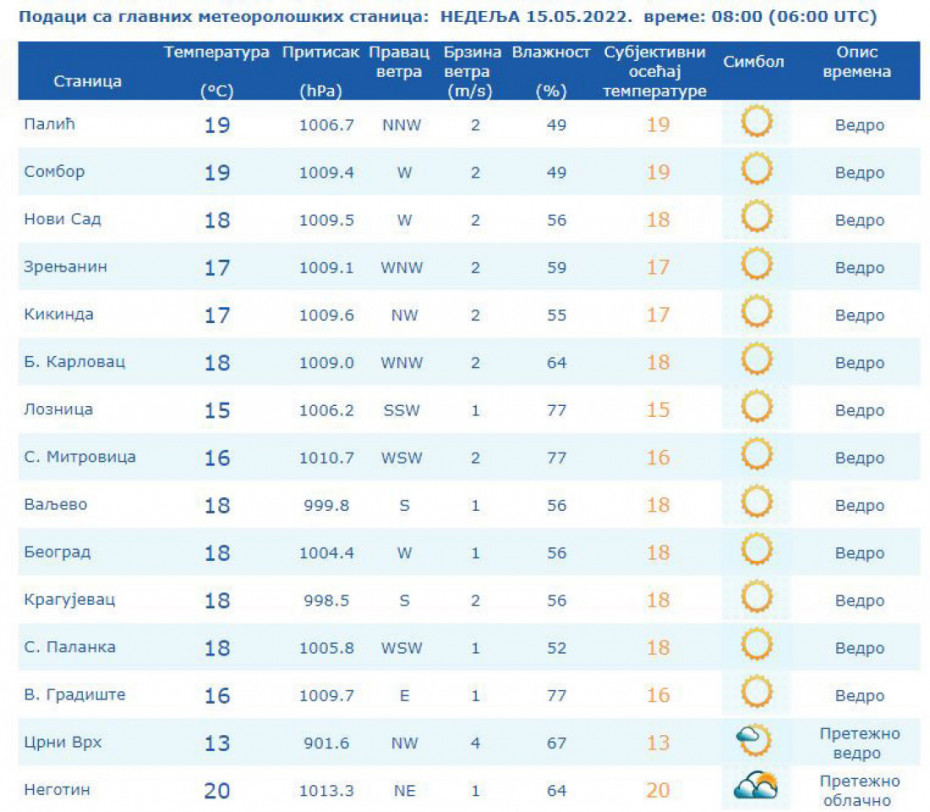Click the sunny symbol in Ваљево row

point(757,501)
